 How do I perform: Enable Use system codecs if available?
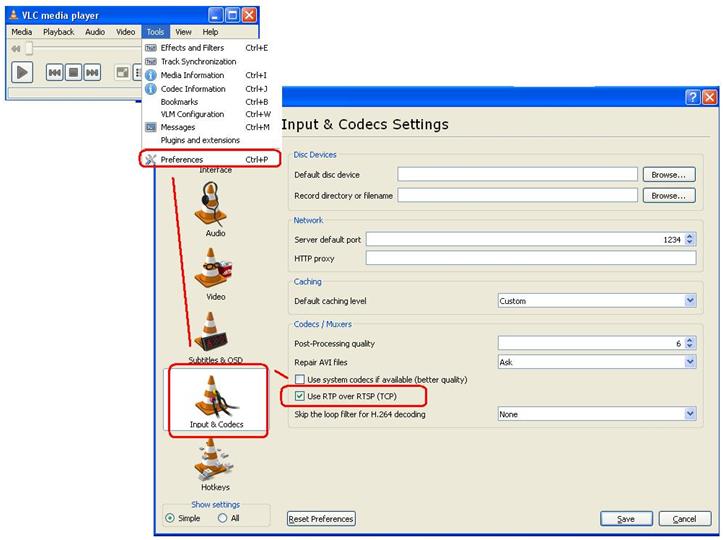click(x=300, y=379)
